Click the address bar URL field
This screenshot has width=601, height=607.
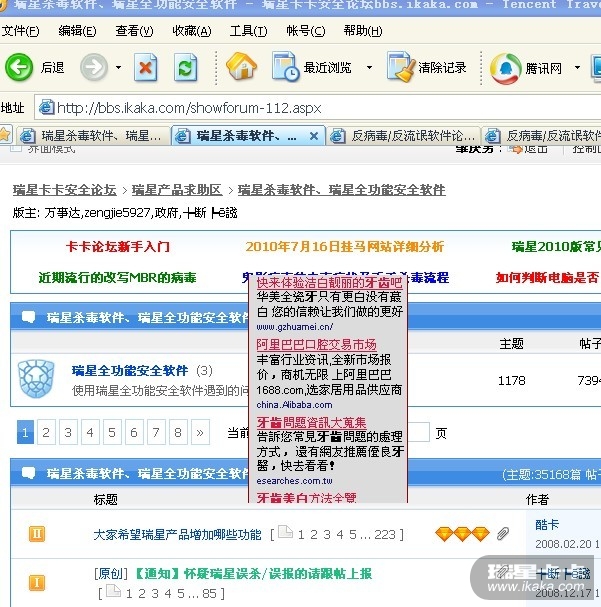317,108
